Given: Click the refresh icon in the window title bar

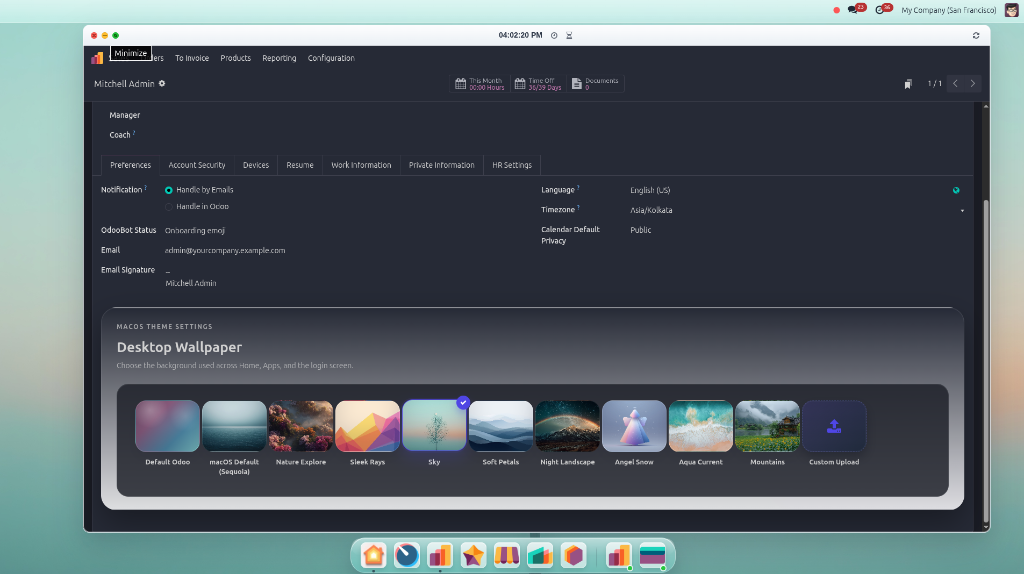Looking at the screenshot, I should tap(976, 35).
